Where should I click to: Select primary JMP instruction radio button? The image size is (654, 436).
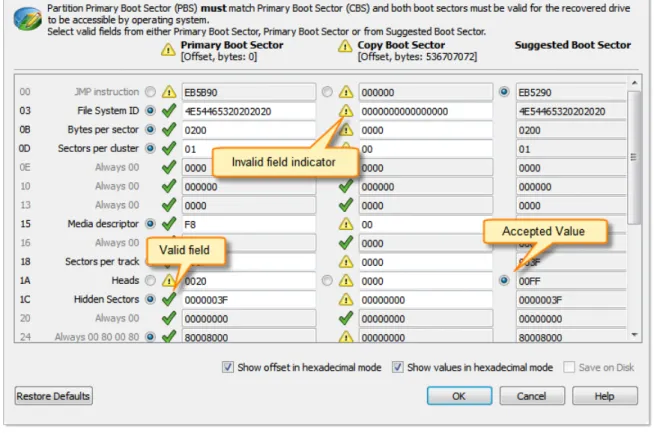coord(150,91)
